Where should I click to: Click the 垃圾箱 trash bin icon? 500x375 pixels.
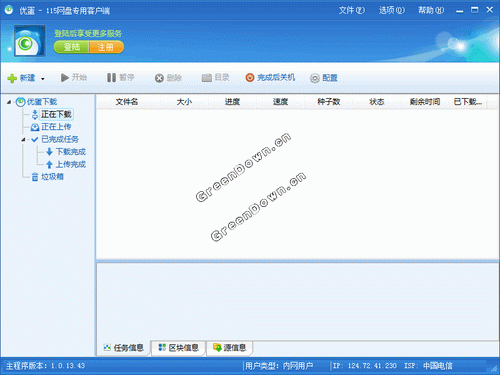point(35,177)
